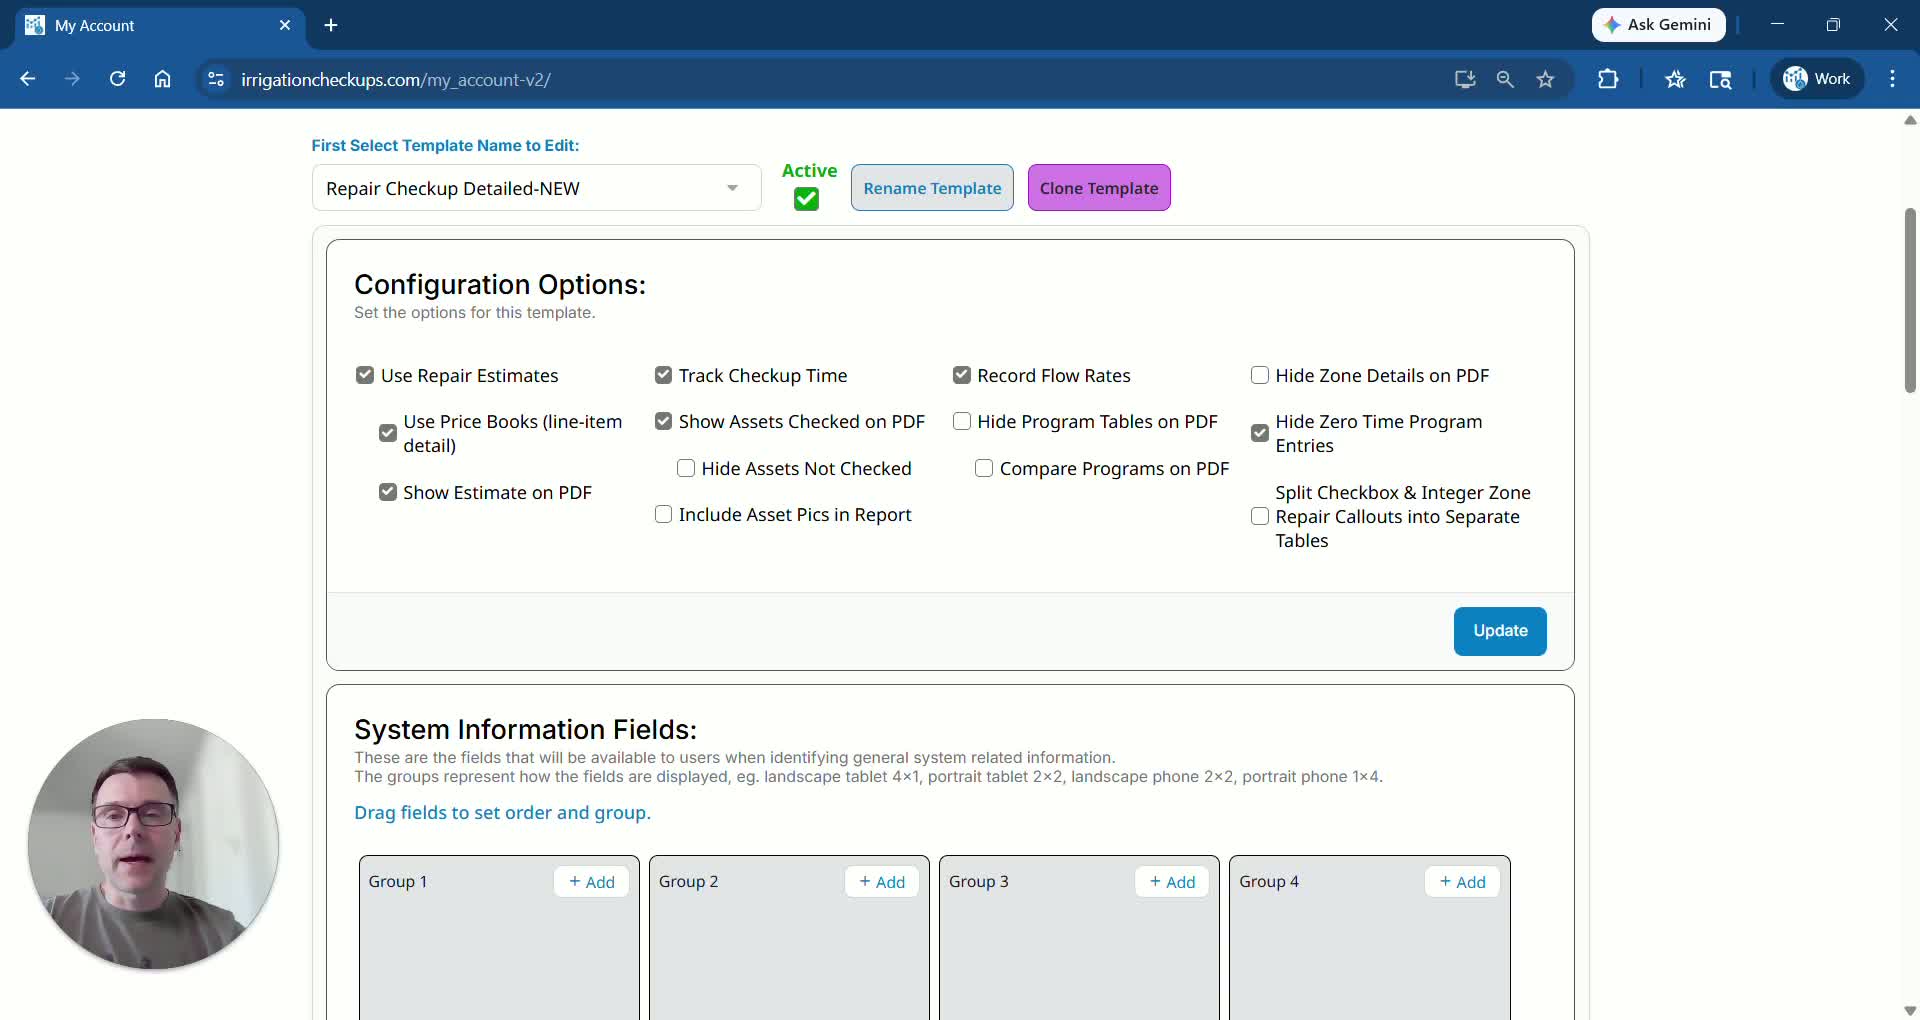Open the Chrome three-dot menu
The height and width of the screenshot is (1020, 1920).
coord(1892,79)
